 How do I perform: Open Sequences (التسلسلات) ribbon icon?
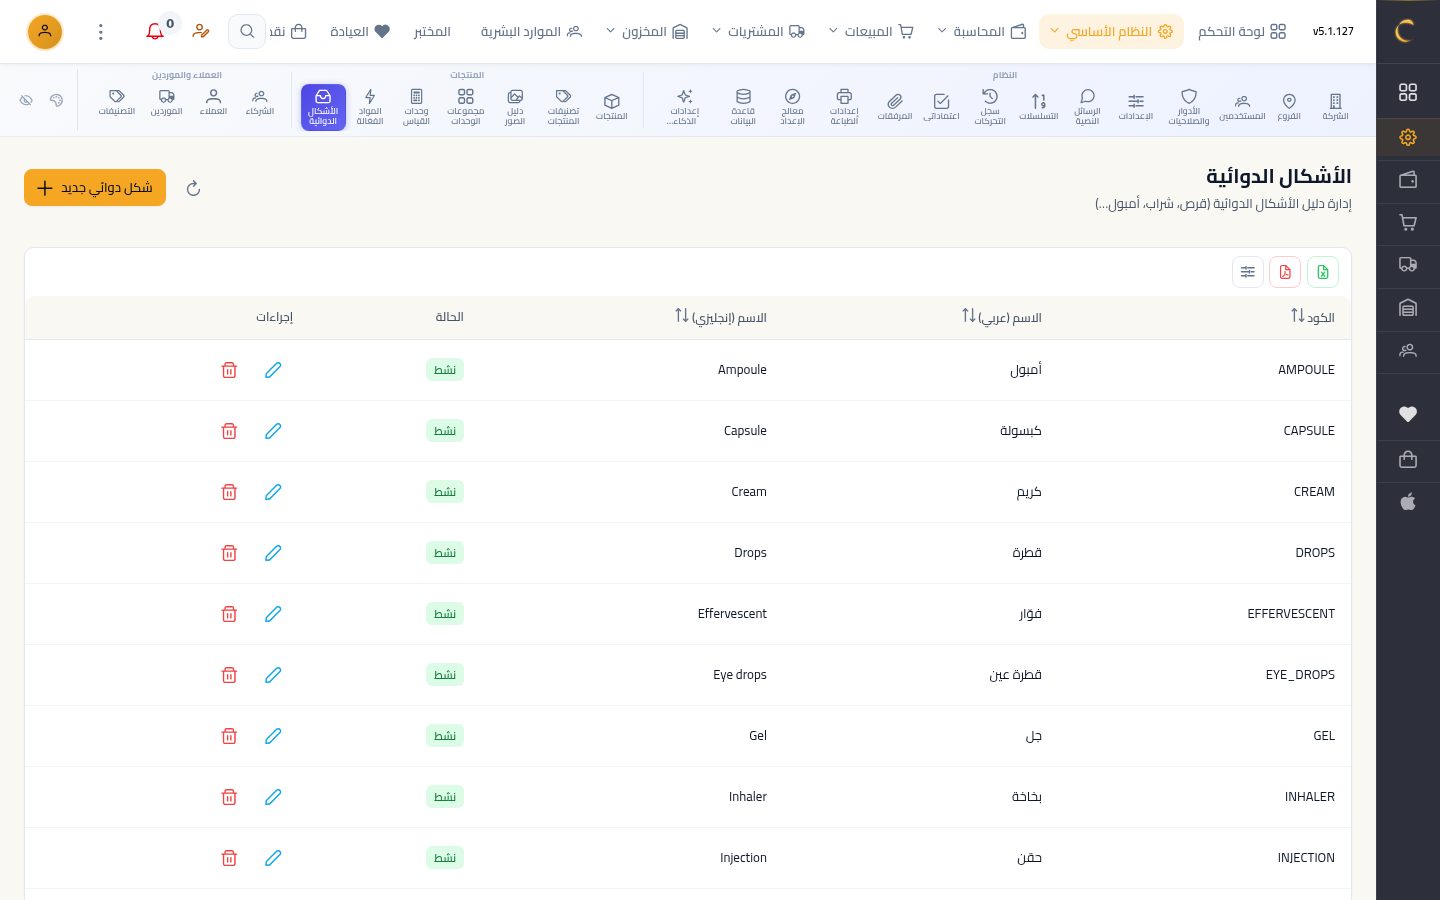tap(1039, 107)
